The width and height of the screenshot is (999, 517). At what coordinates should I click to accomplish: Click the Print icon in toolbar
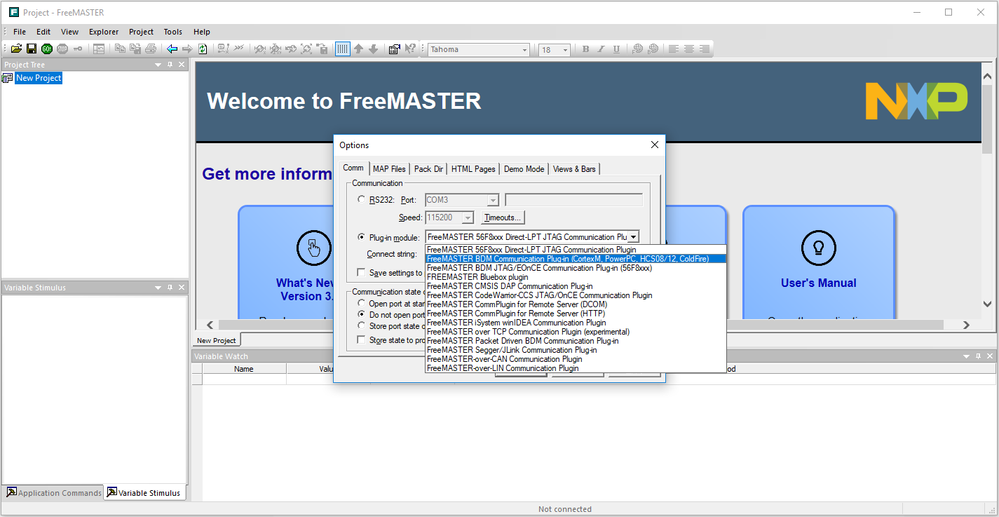[x=151, y=49]
